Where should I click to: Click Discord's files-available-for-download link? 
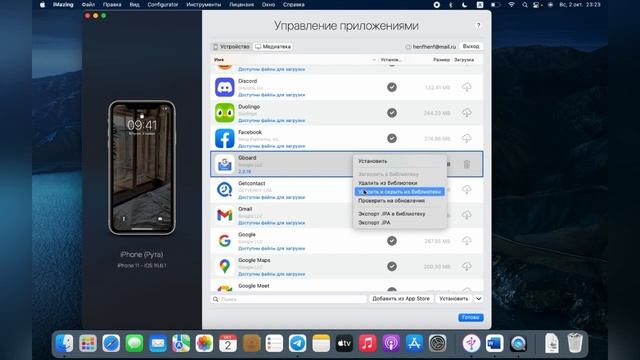(271, 95)
